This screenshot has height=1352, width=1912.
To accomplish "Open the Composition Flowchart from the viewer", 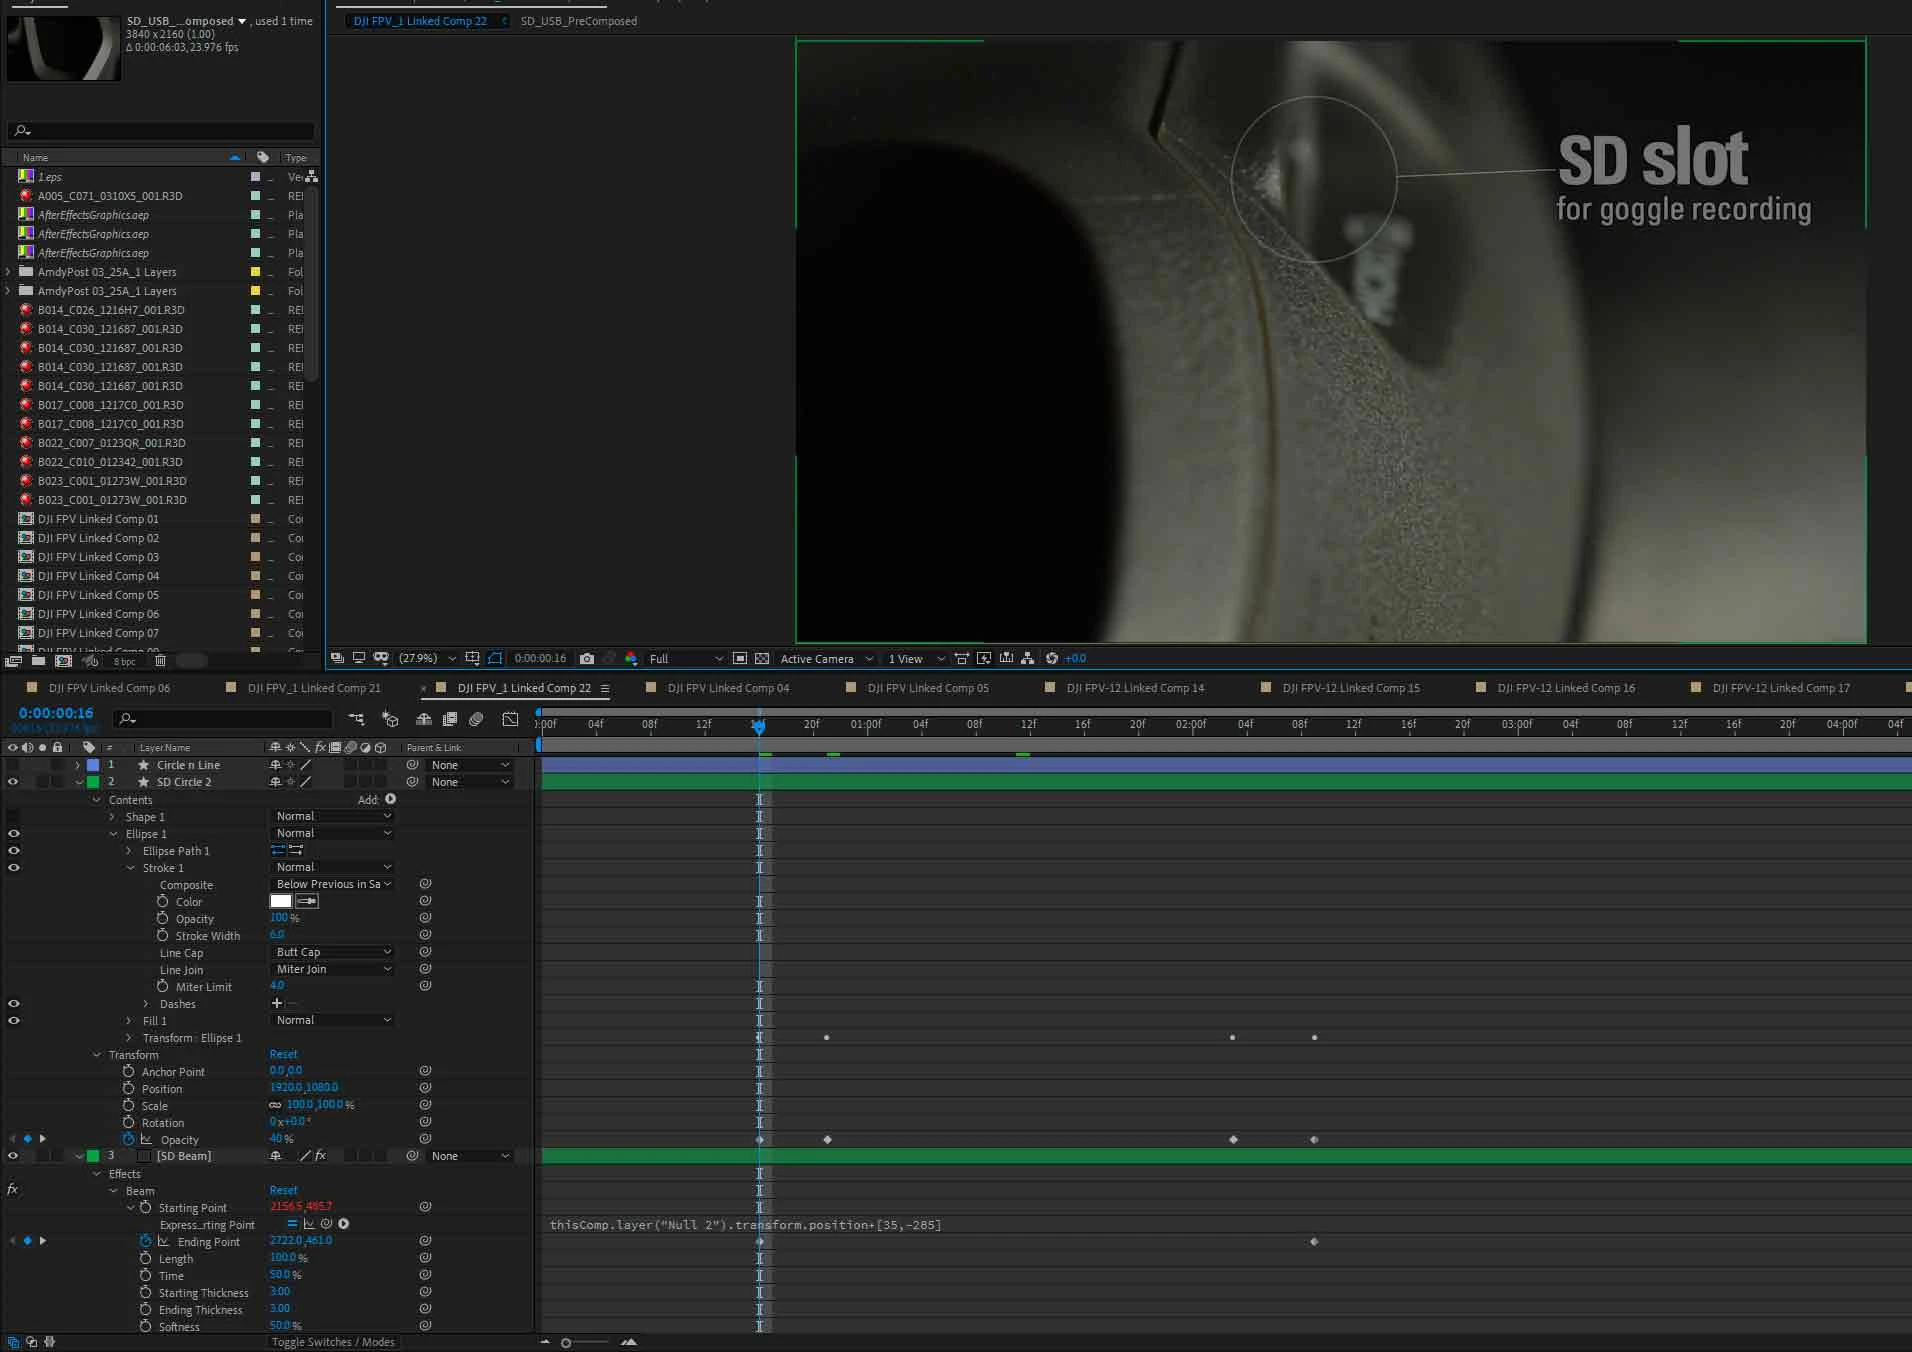I will pos(1028,658).
